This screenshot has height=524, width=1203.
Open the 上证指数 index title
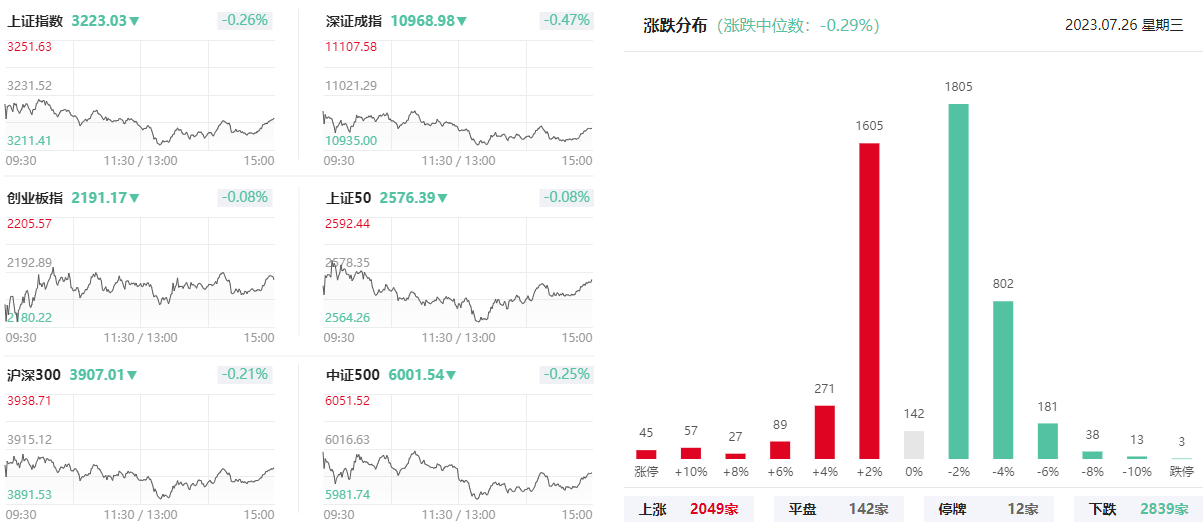click(35, 21)
